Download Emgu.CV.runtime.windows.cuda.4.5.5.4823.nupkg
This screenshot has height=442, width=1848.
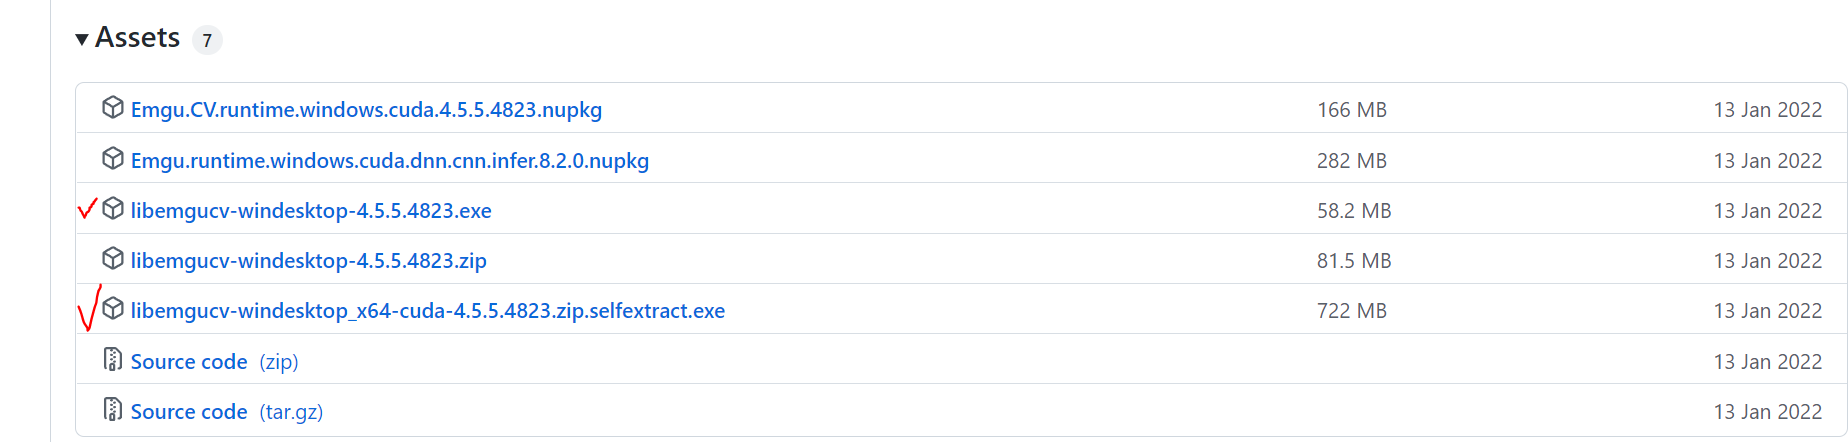point(366,110)
